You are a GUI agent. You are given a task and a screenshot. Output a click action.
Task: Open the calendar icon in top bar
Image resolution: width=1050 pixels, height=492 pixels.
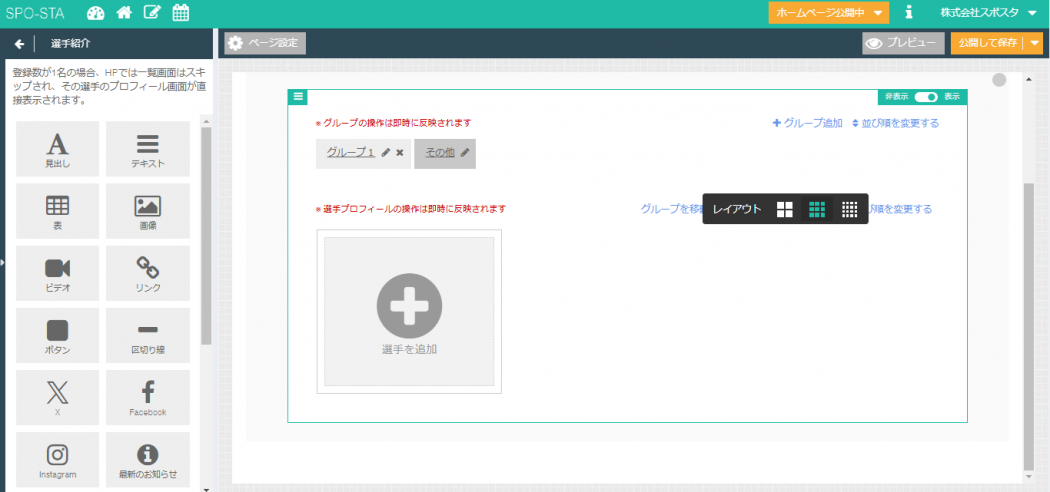click(x=181, y=13)
